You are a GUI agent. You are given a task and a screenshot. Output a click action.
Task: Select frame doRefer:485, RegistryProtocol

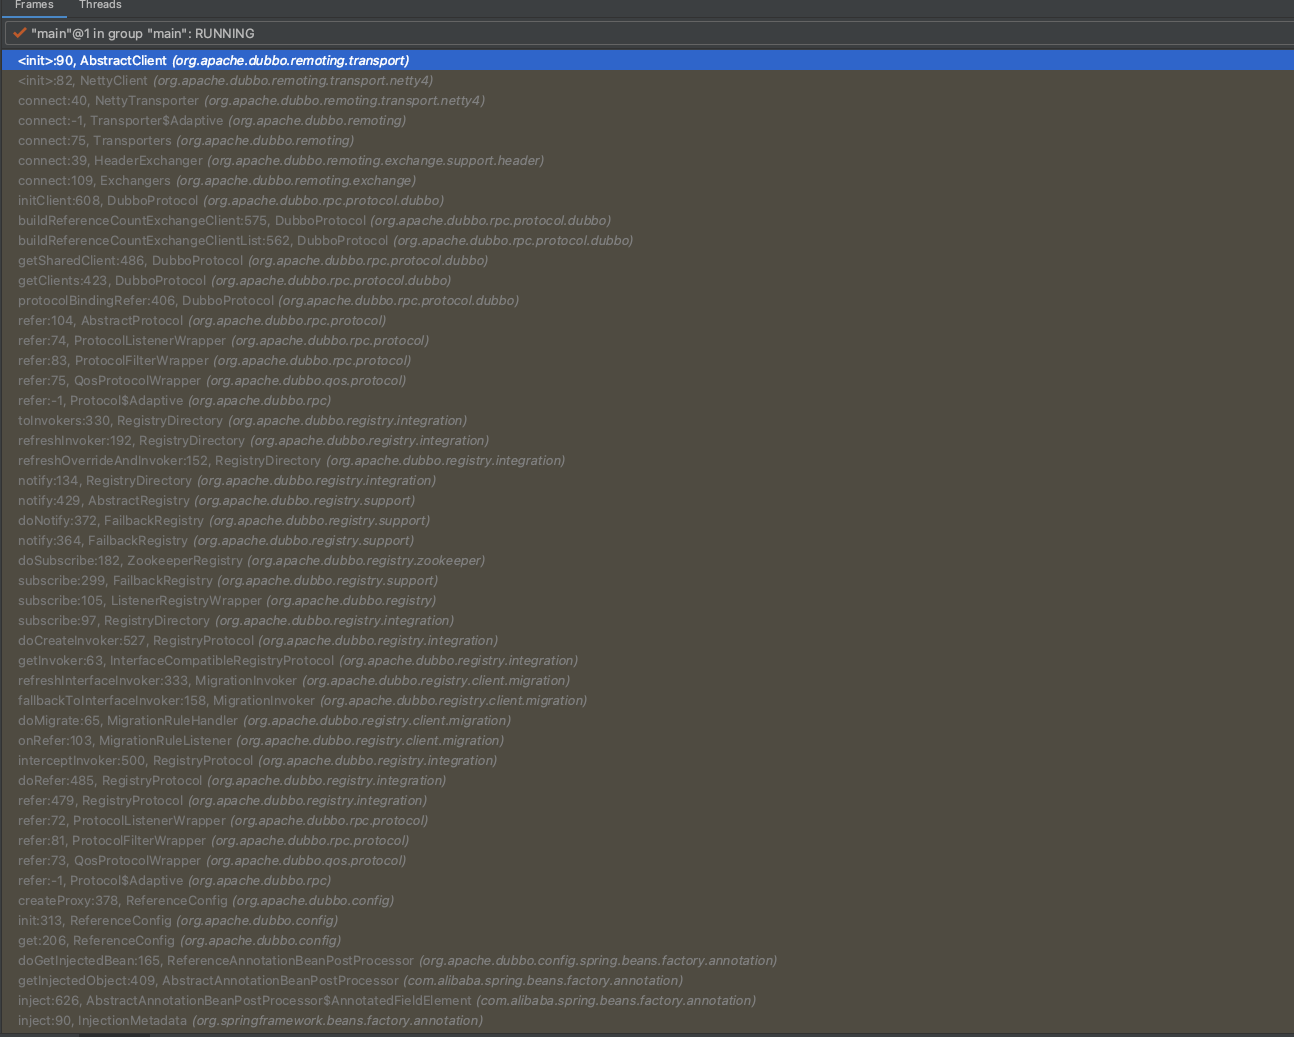(647, 780)
